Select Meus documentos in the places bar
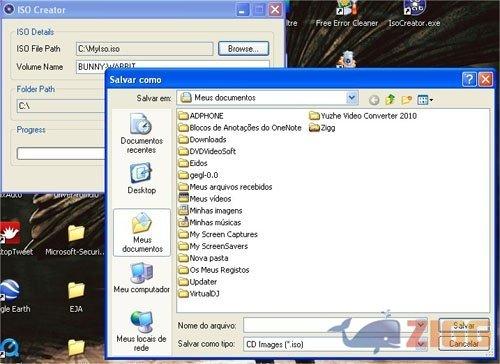Image resolution: width=500 pixels, height=364 pixels. click(x=142, y=233)
